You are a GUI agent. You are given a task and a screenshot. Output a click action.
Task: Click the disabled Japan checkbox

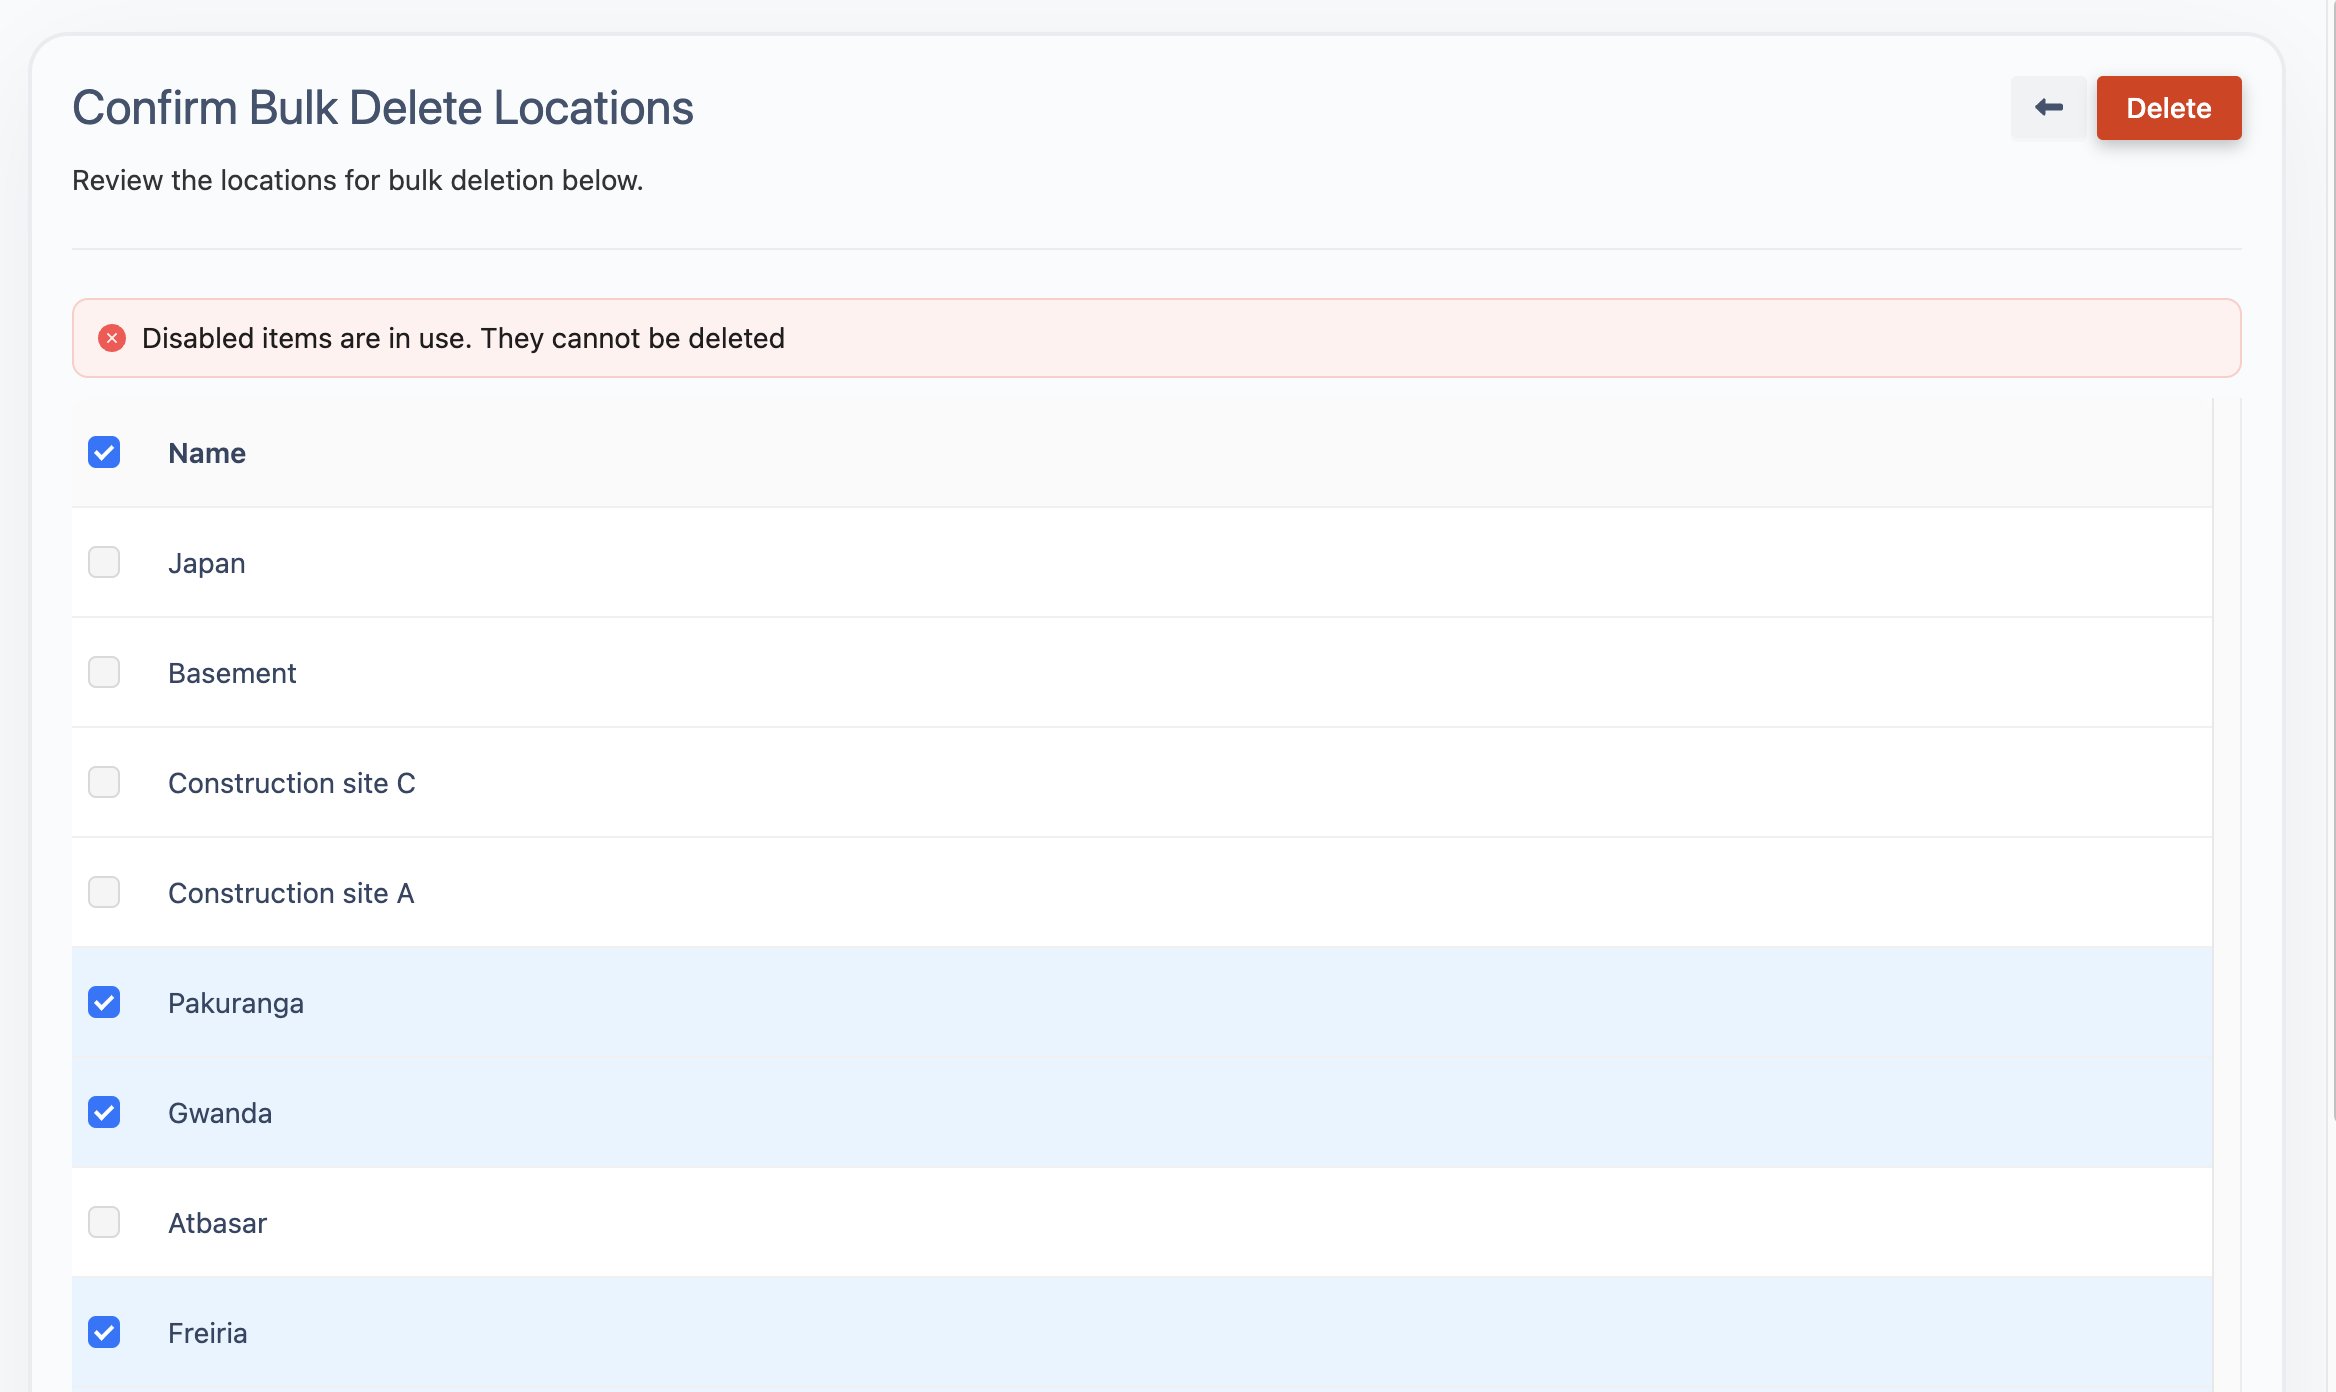(x=104, y=562)
